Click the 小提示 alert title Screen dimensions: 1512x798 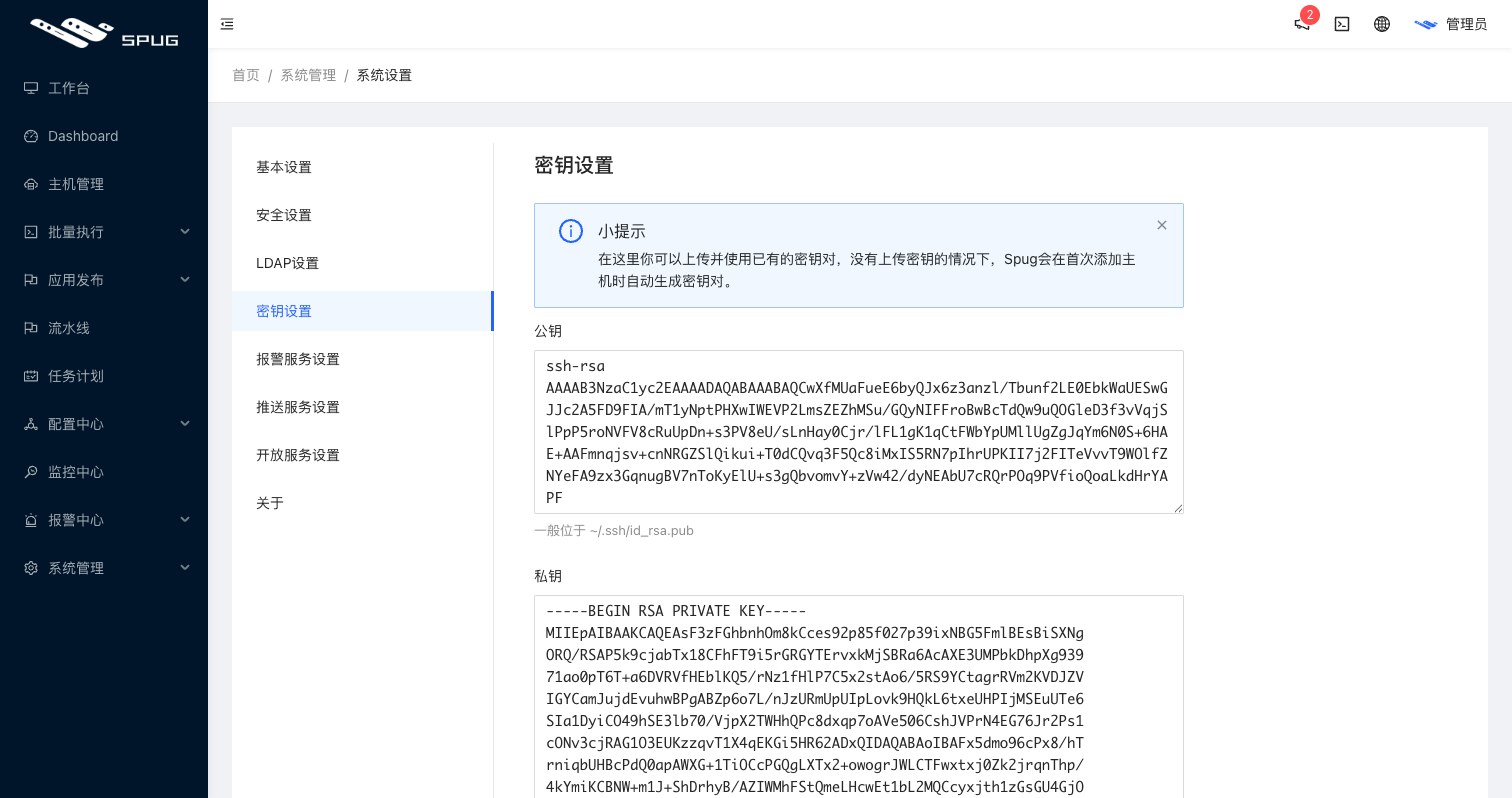click(x=622, y=231)
